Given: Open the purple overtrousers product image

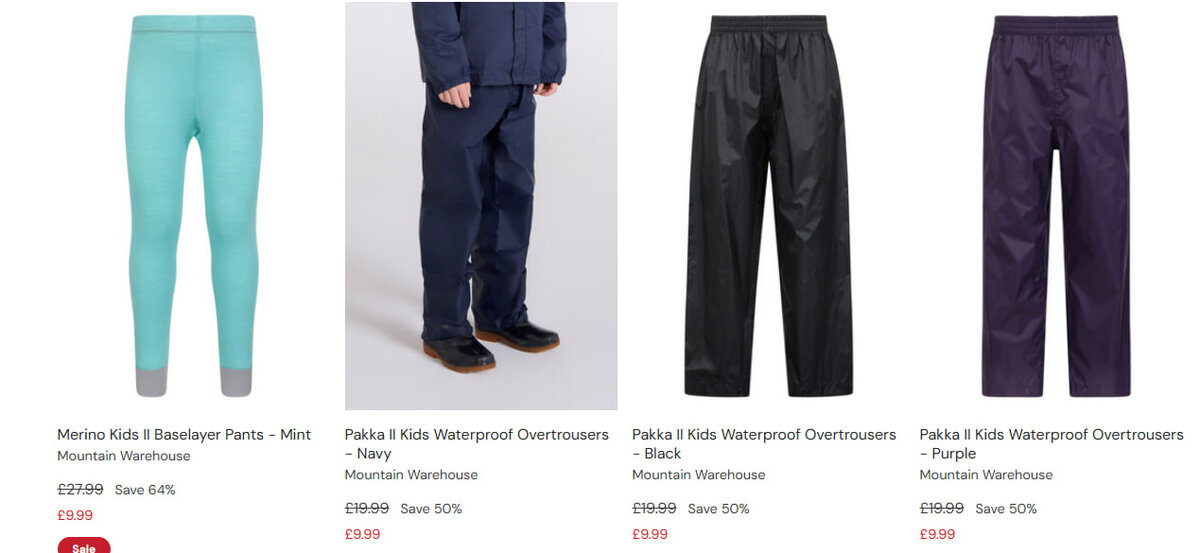Looking at the screenshot, I should pyautogui.click(x=1056, y=205).
